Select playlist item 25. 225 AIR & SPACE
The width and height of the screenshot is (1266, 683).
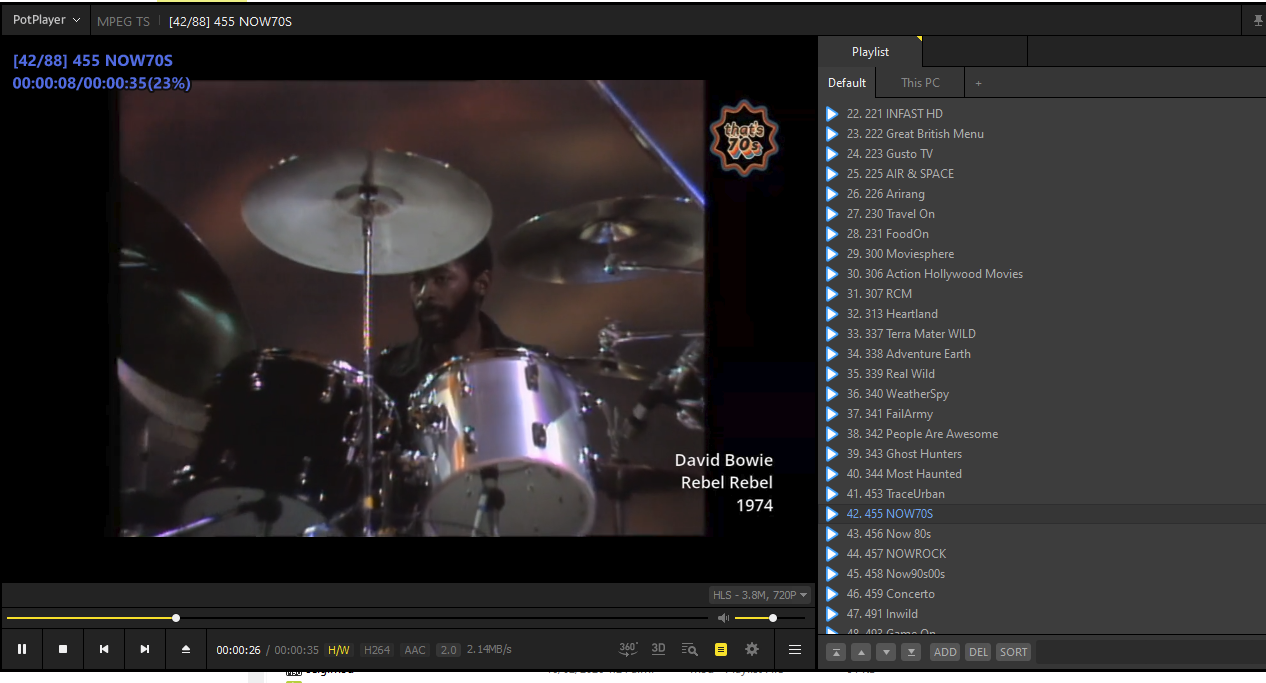point(1043,174)
